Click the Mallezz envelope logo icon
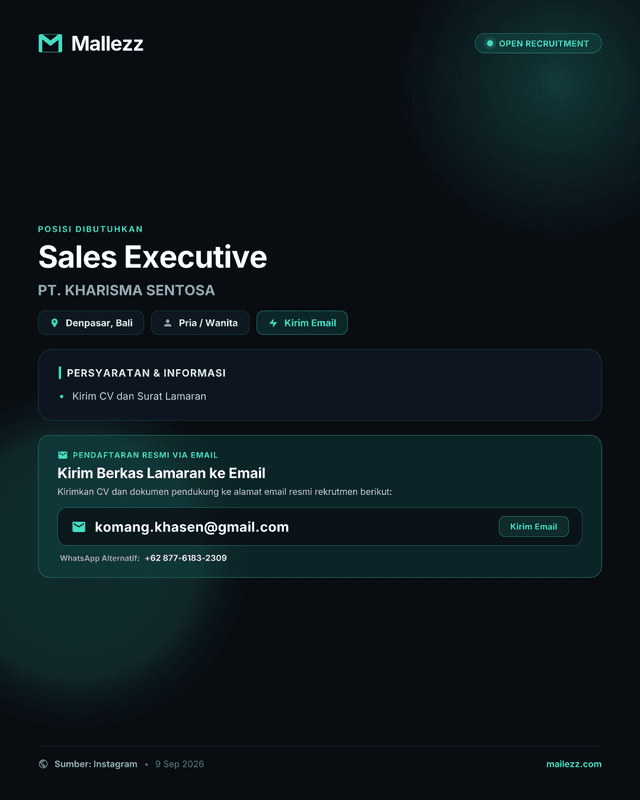This screenshot has width=640, height=800. click(50, 43)
